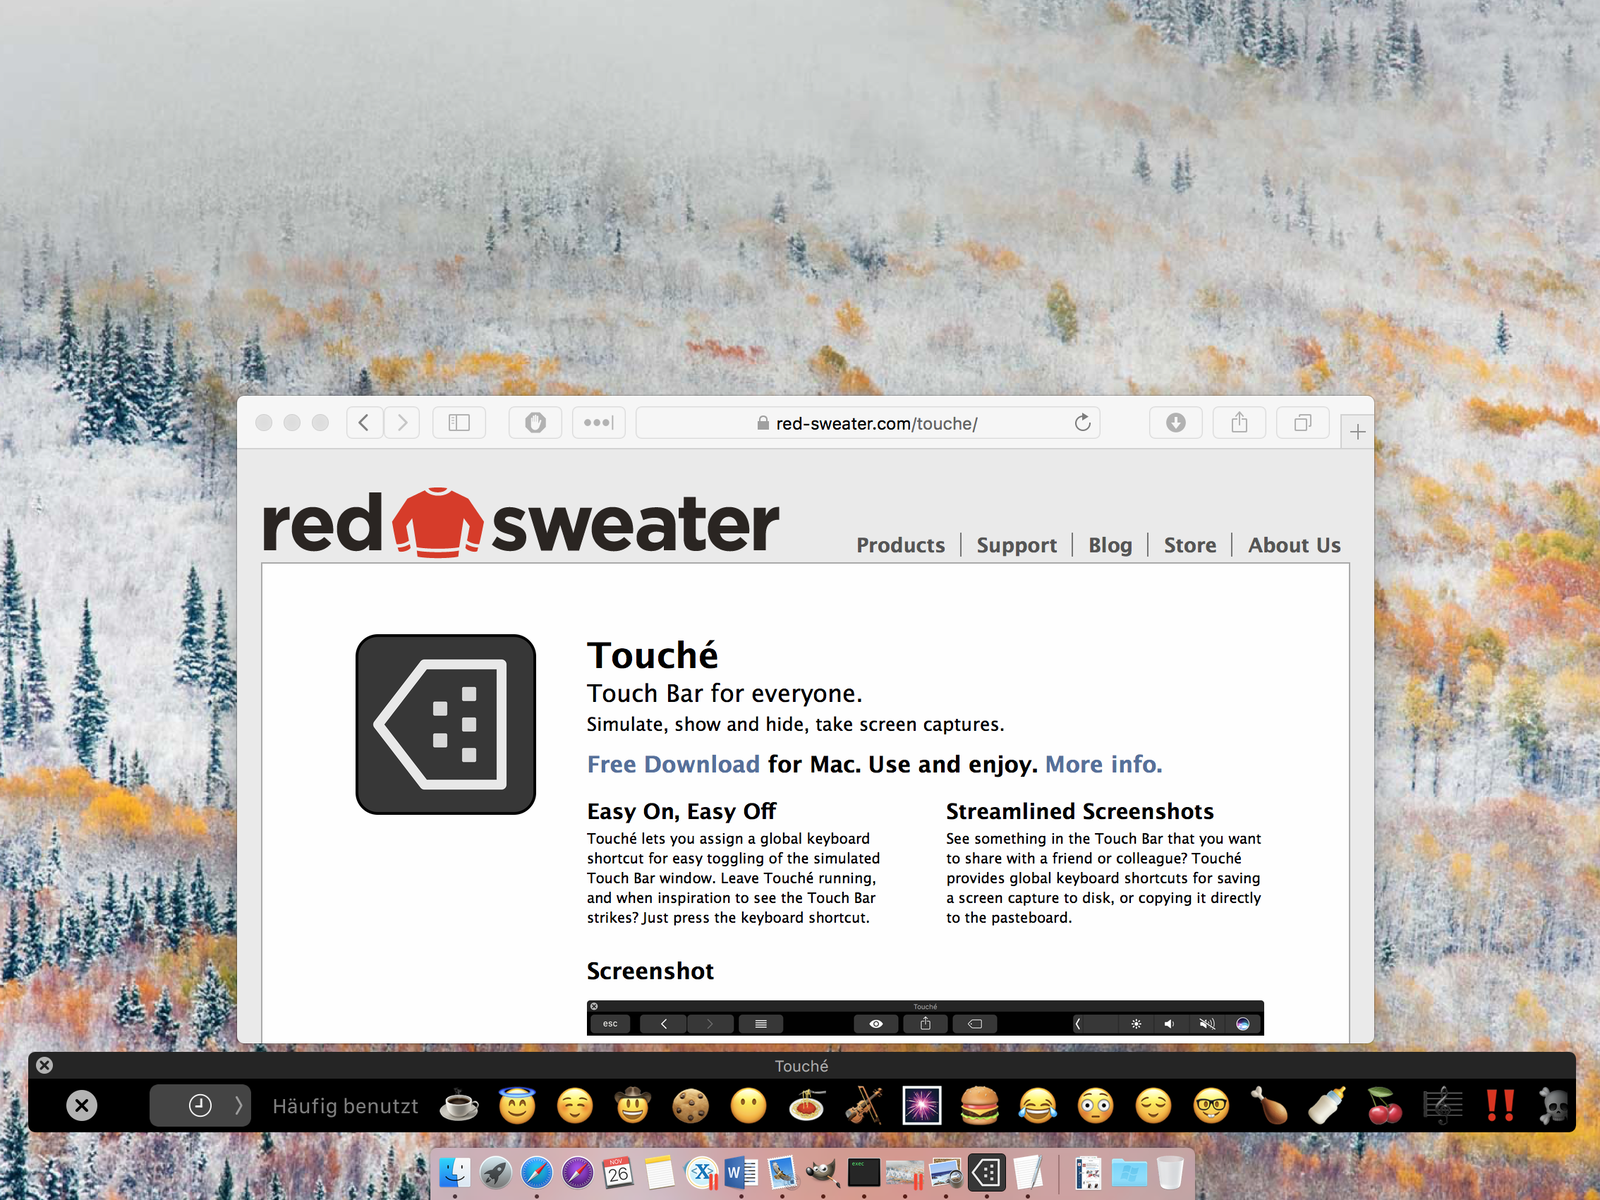The image size is (1600, 1200).
Task: Click the Touch Bar screenshot image on page
Action: [x=925, y=1018]
